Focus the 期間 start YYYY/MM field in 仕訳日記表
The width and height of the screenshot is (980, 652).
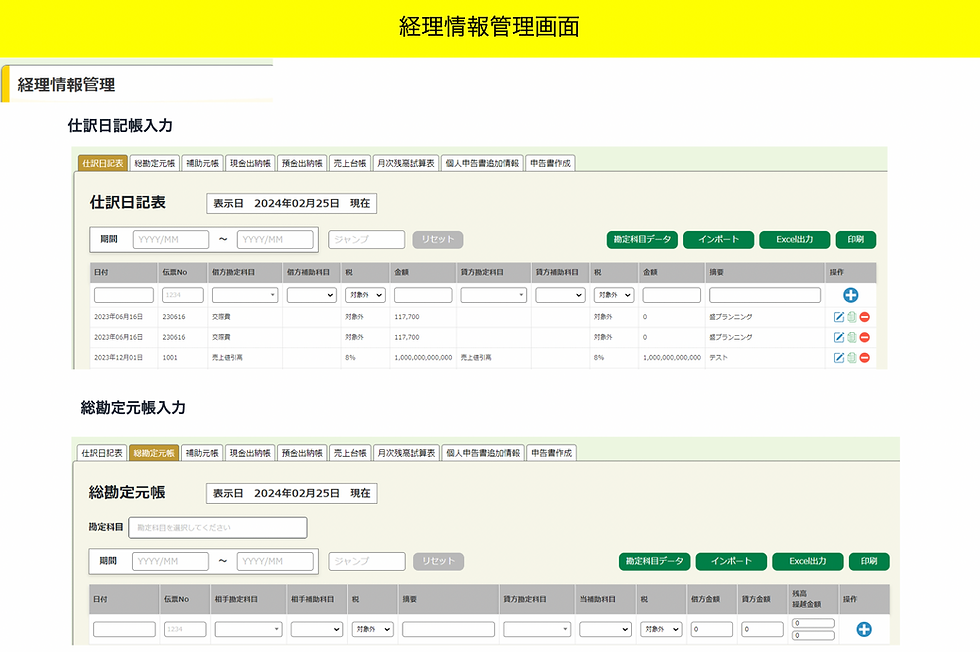171,239
